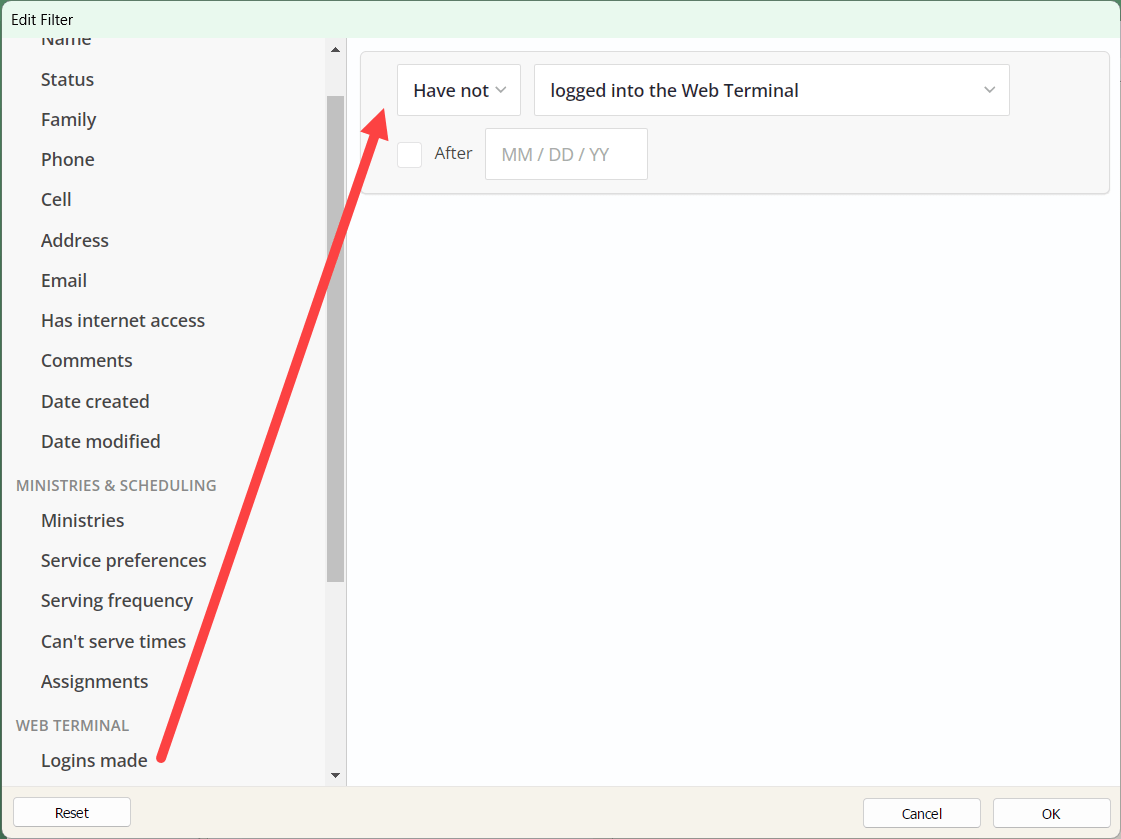Select the Logins made filter field

point(94,760)
